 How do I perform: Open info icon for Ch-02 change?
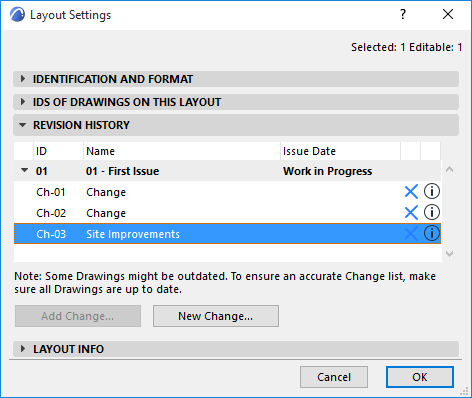pos(432,212)
